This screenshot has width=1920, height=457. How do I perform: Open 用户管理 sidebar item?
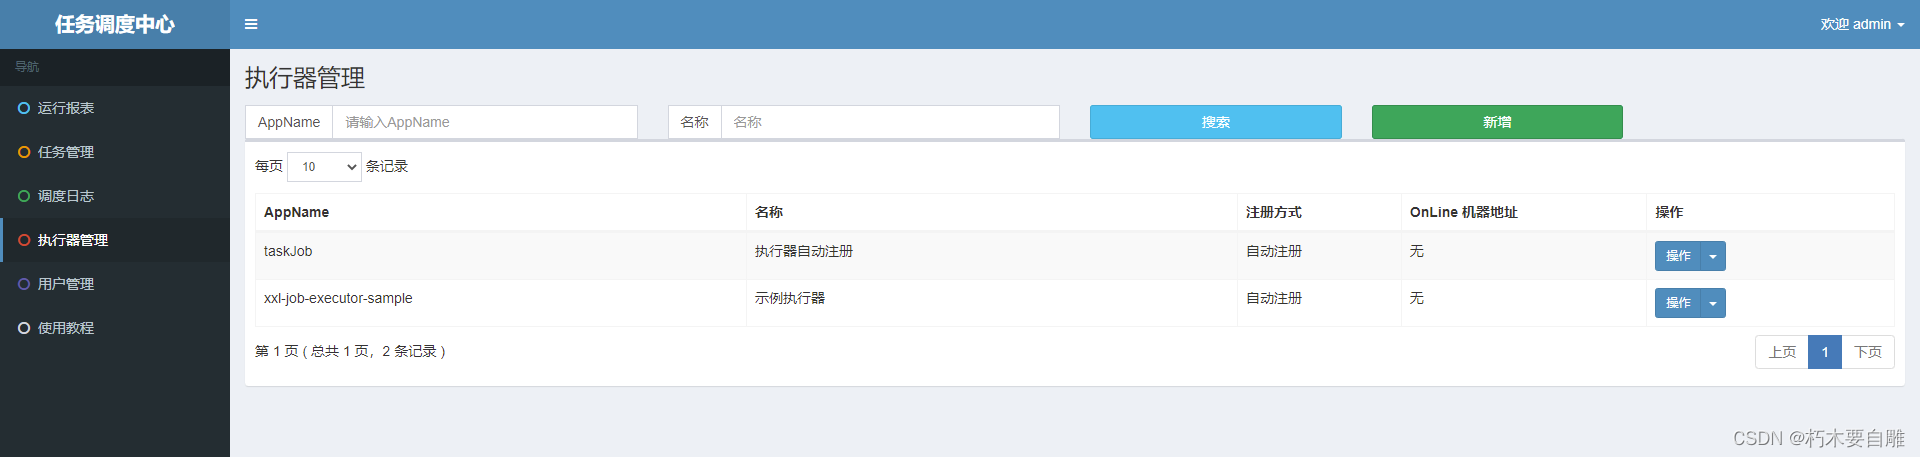[x=115, y=284]
